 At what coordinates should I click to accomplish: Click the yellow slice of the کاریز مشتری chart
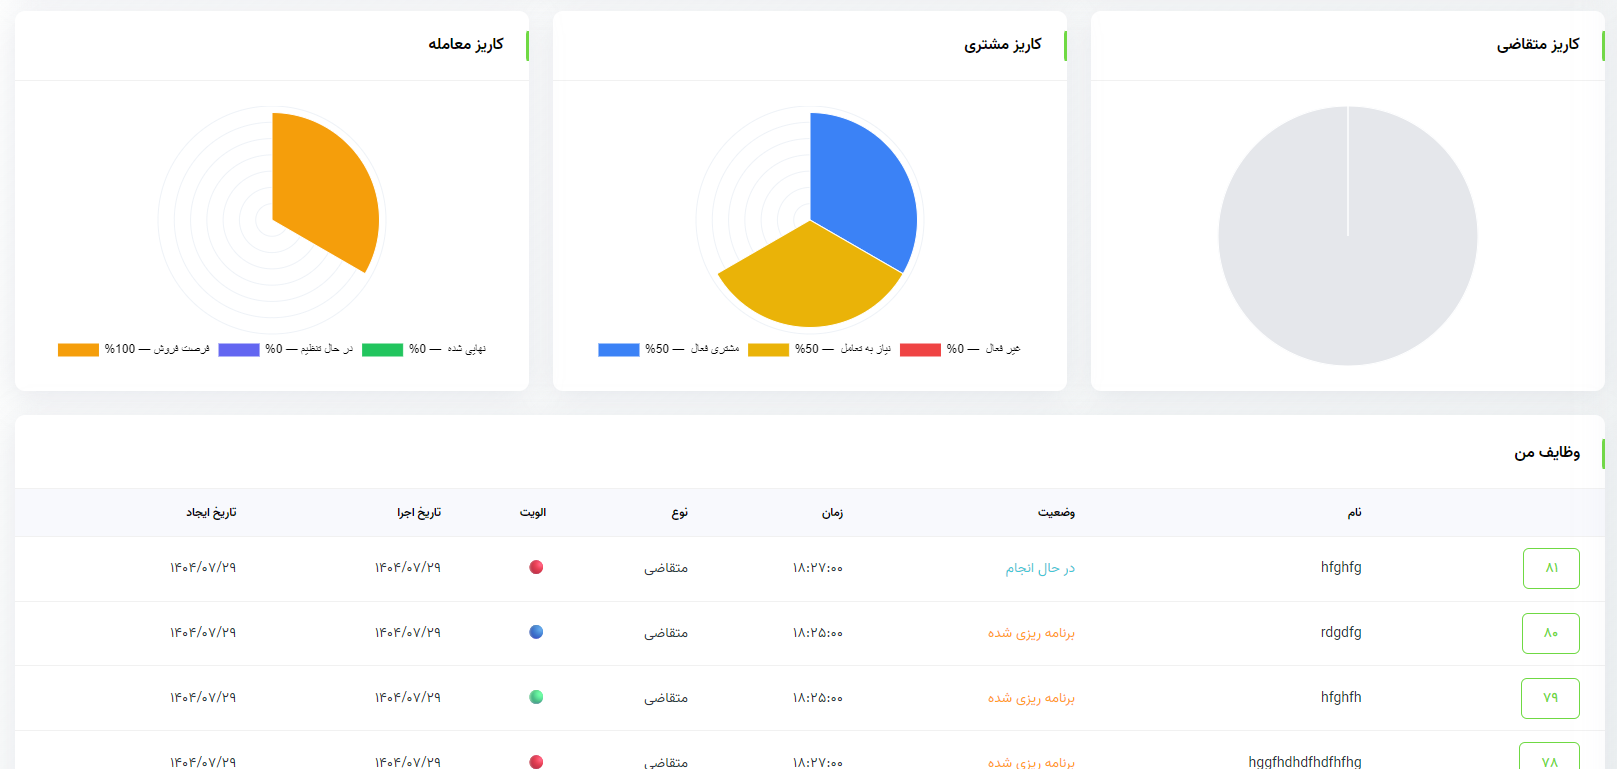point(805,285)
